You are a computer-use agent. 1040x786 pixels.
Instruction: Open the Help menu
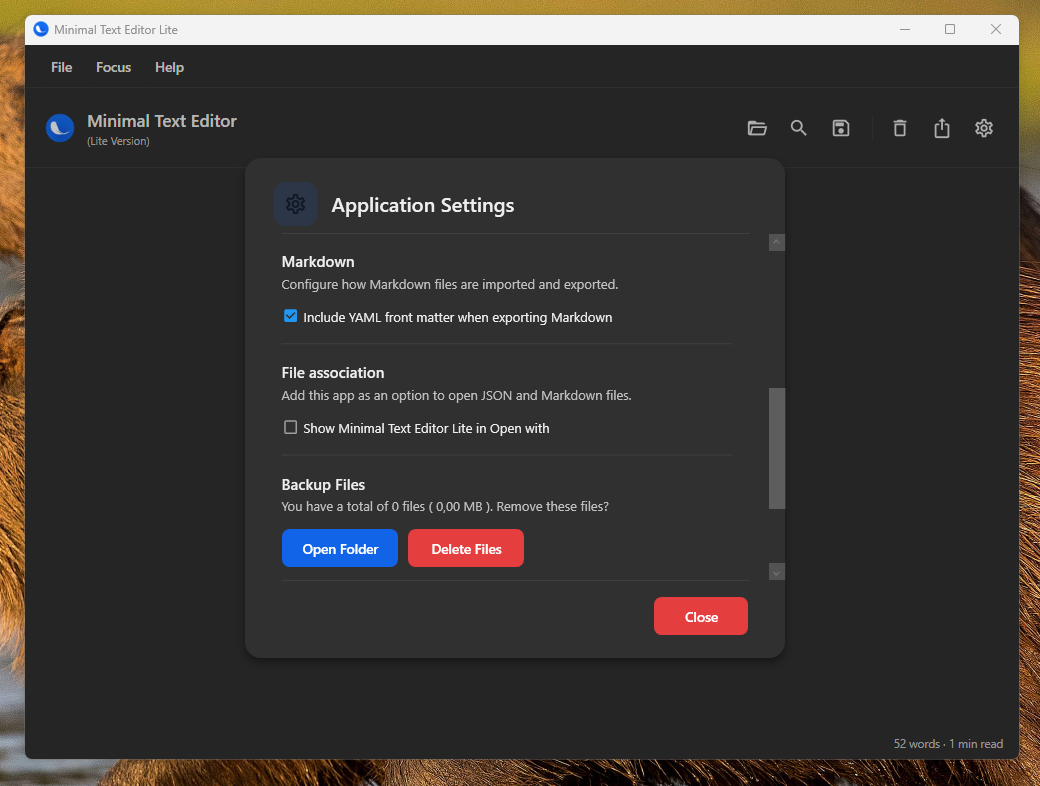tap(169, 67)
